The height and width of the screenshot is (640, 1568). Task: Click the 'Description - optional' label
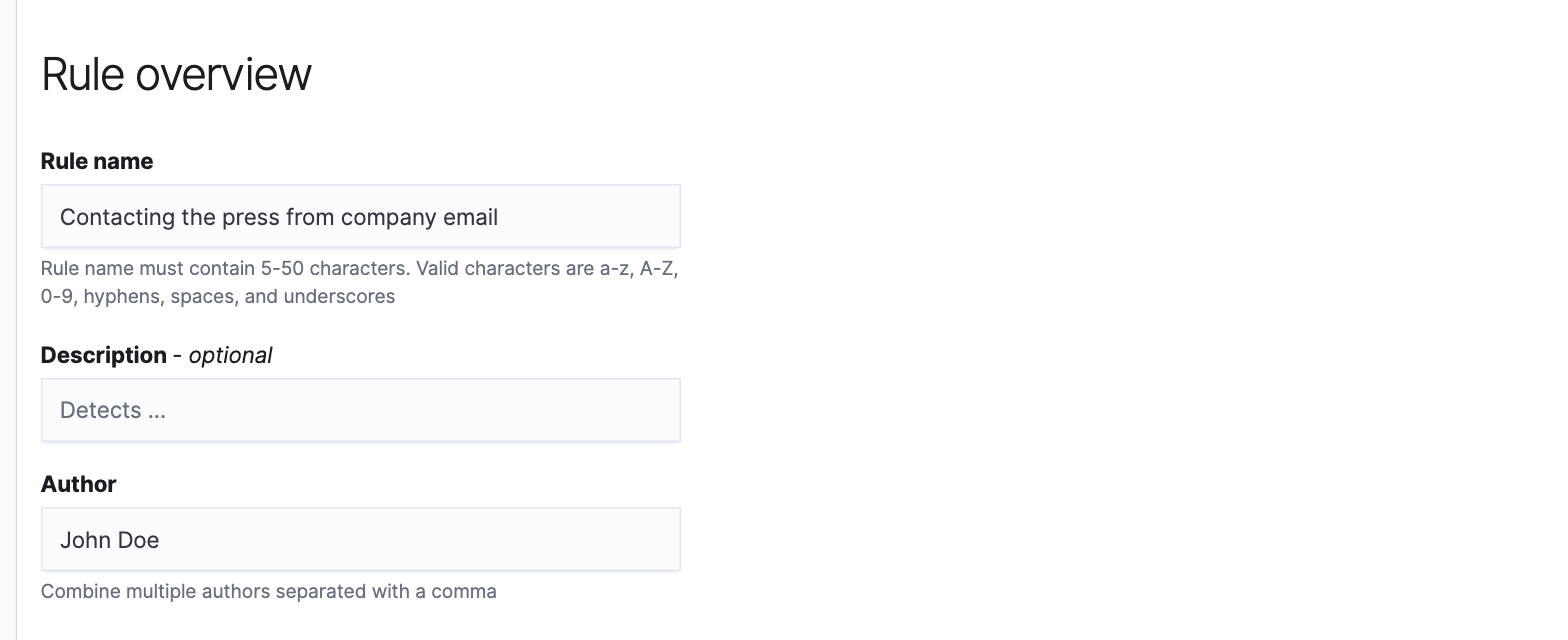(156, 355)
